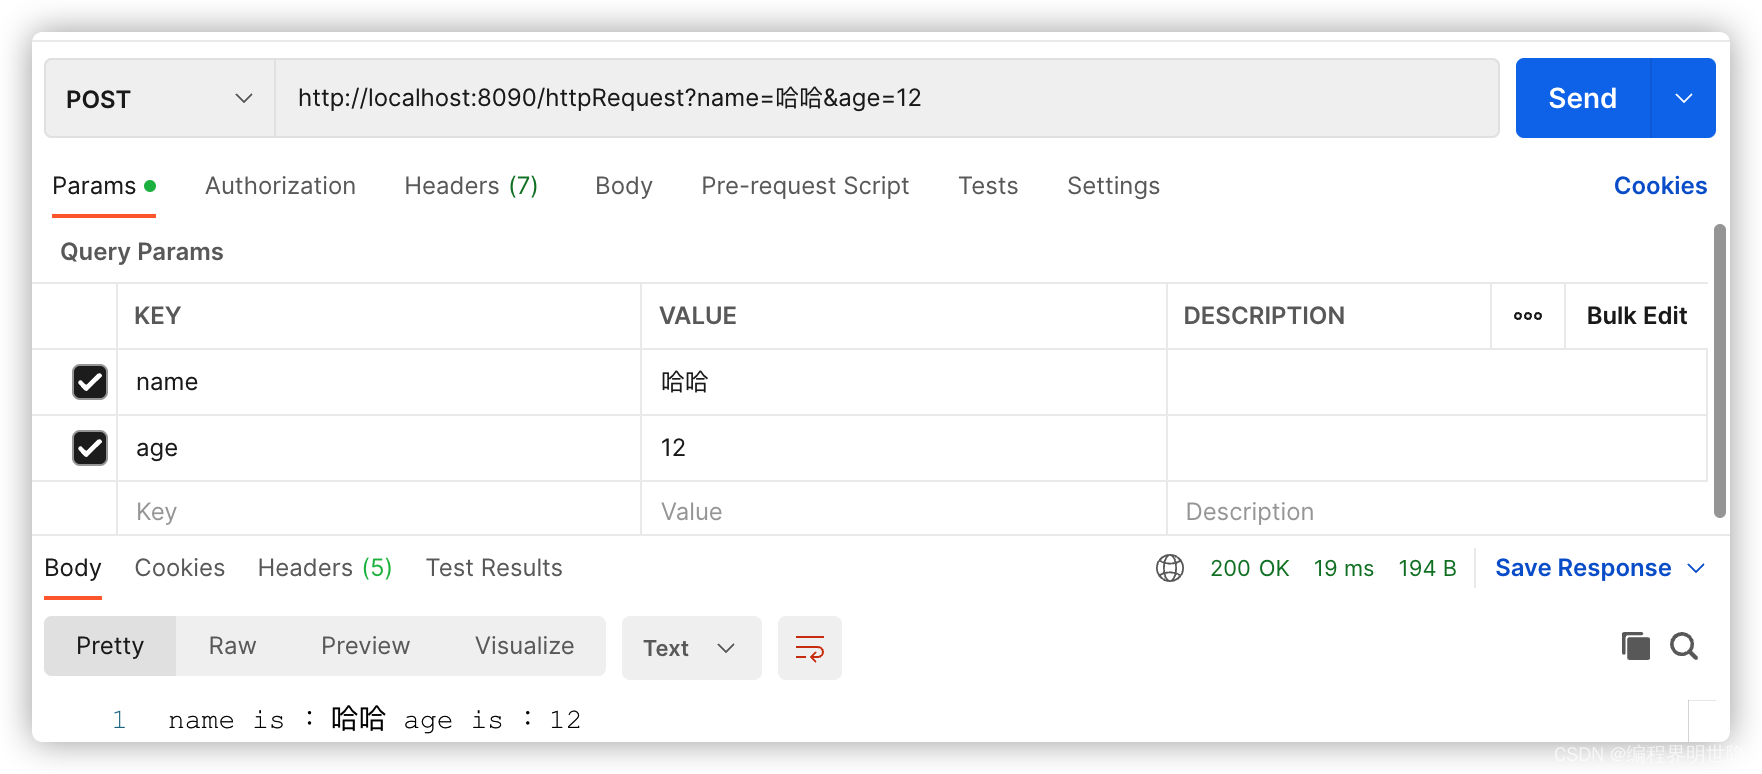
Task: Open the three-dots column options icon
Action: [x=1527, y=316]
